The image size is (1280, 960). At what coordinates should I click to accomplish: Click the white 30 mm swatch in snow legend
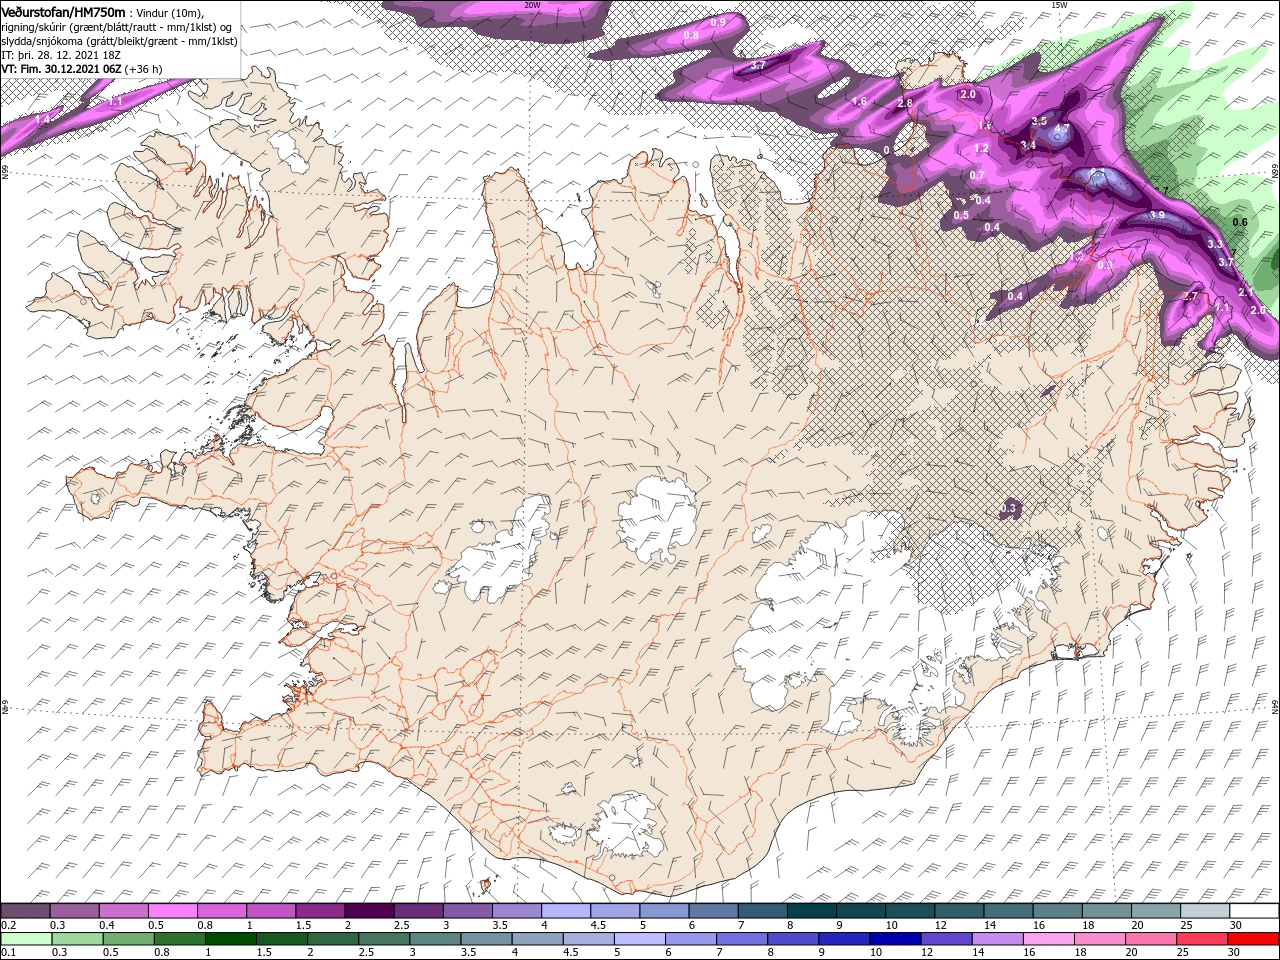click(x=1253, y=910)
